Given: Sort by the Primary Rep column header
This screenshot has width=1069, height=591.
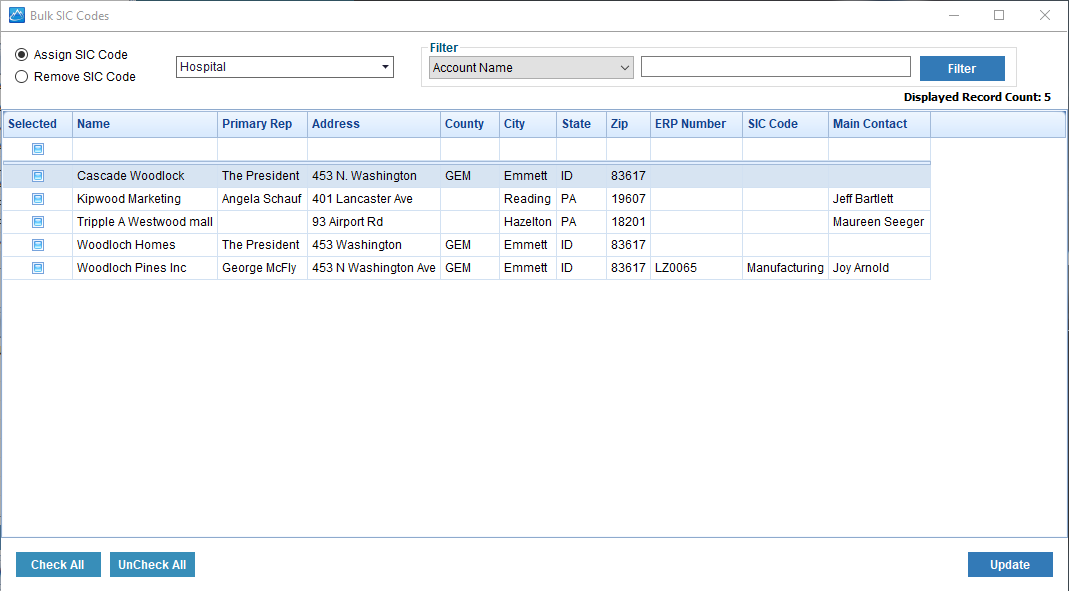Looking at the screenshot, I should pyautogui.click(x=262, y=124).
